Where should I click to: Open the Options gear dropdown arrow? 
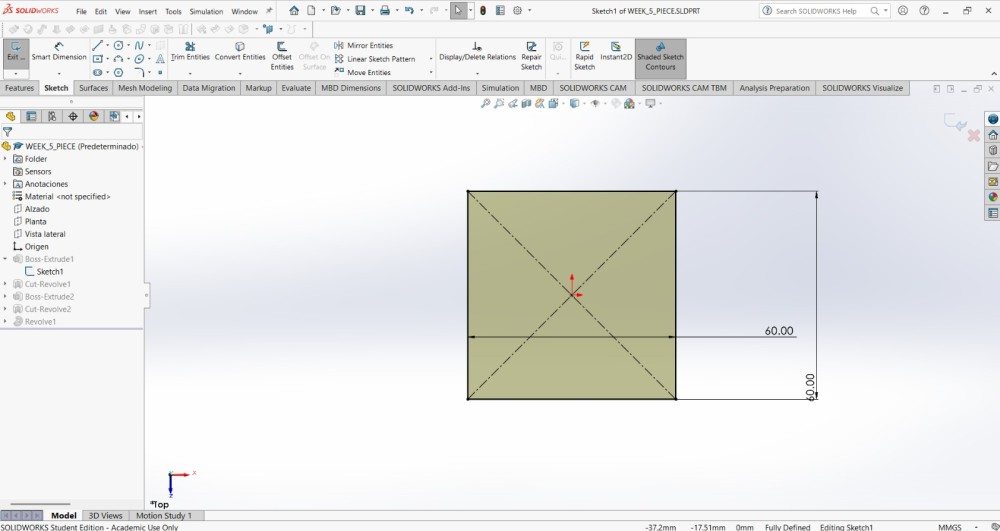(x=529, y=11)
